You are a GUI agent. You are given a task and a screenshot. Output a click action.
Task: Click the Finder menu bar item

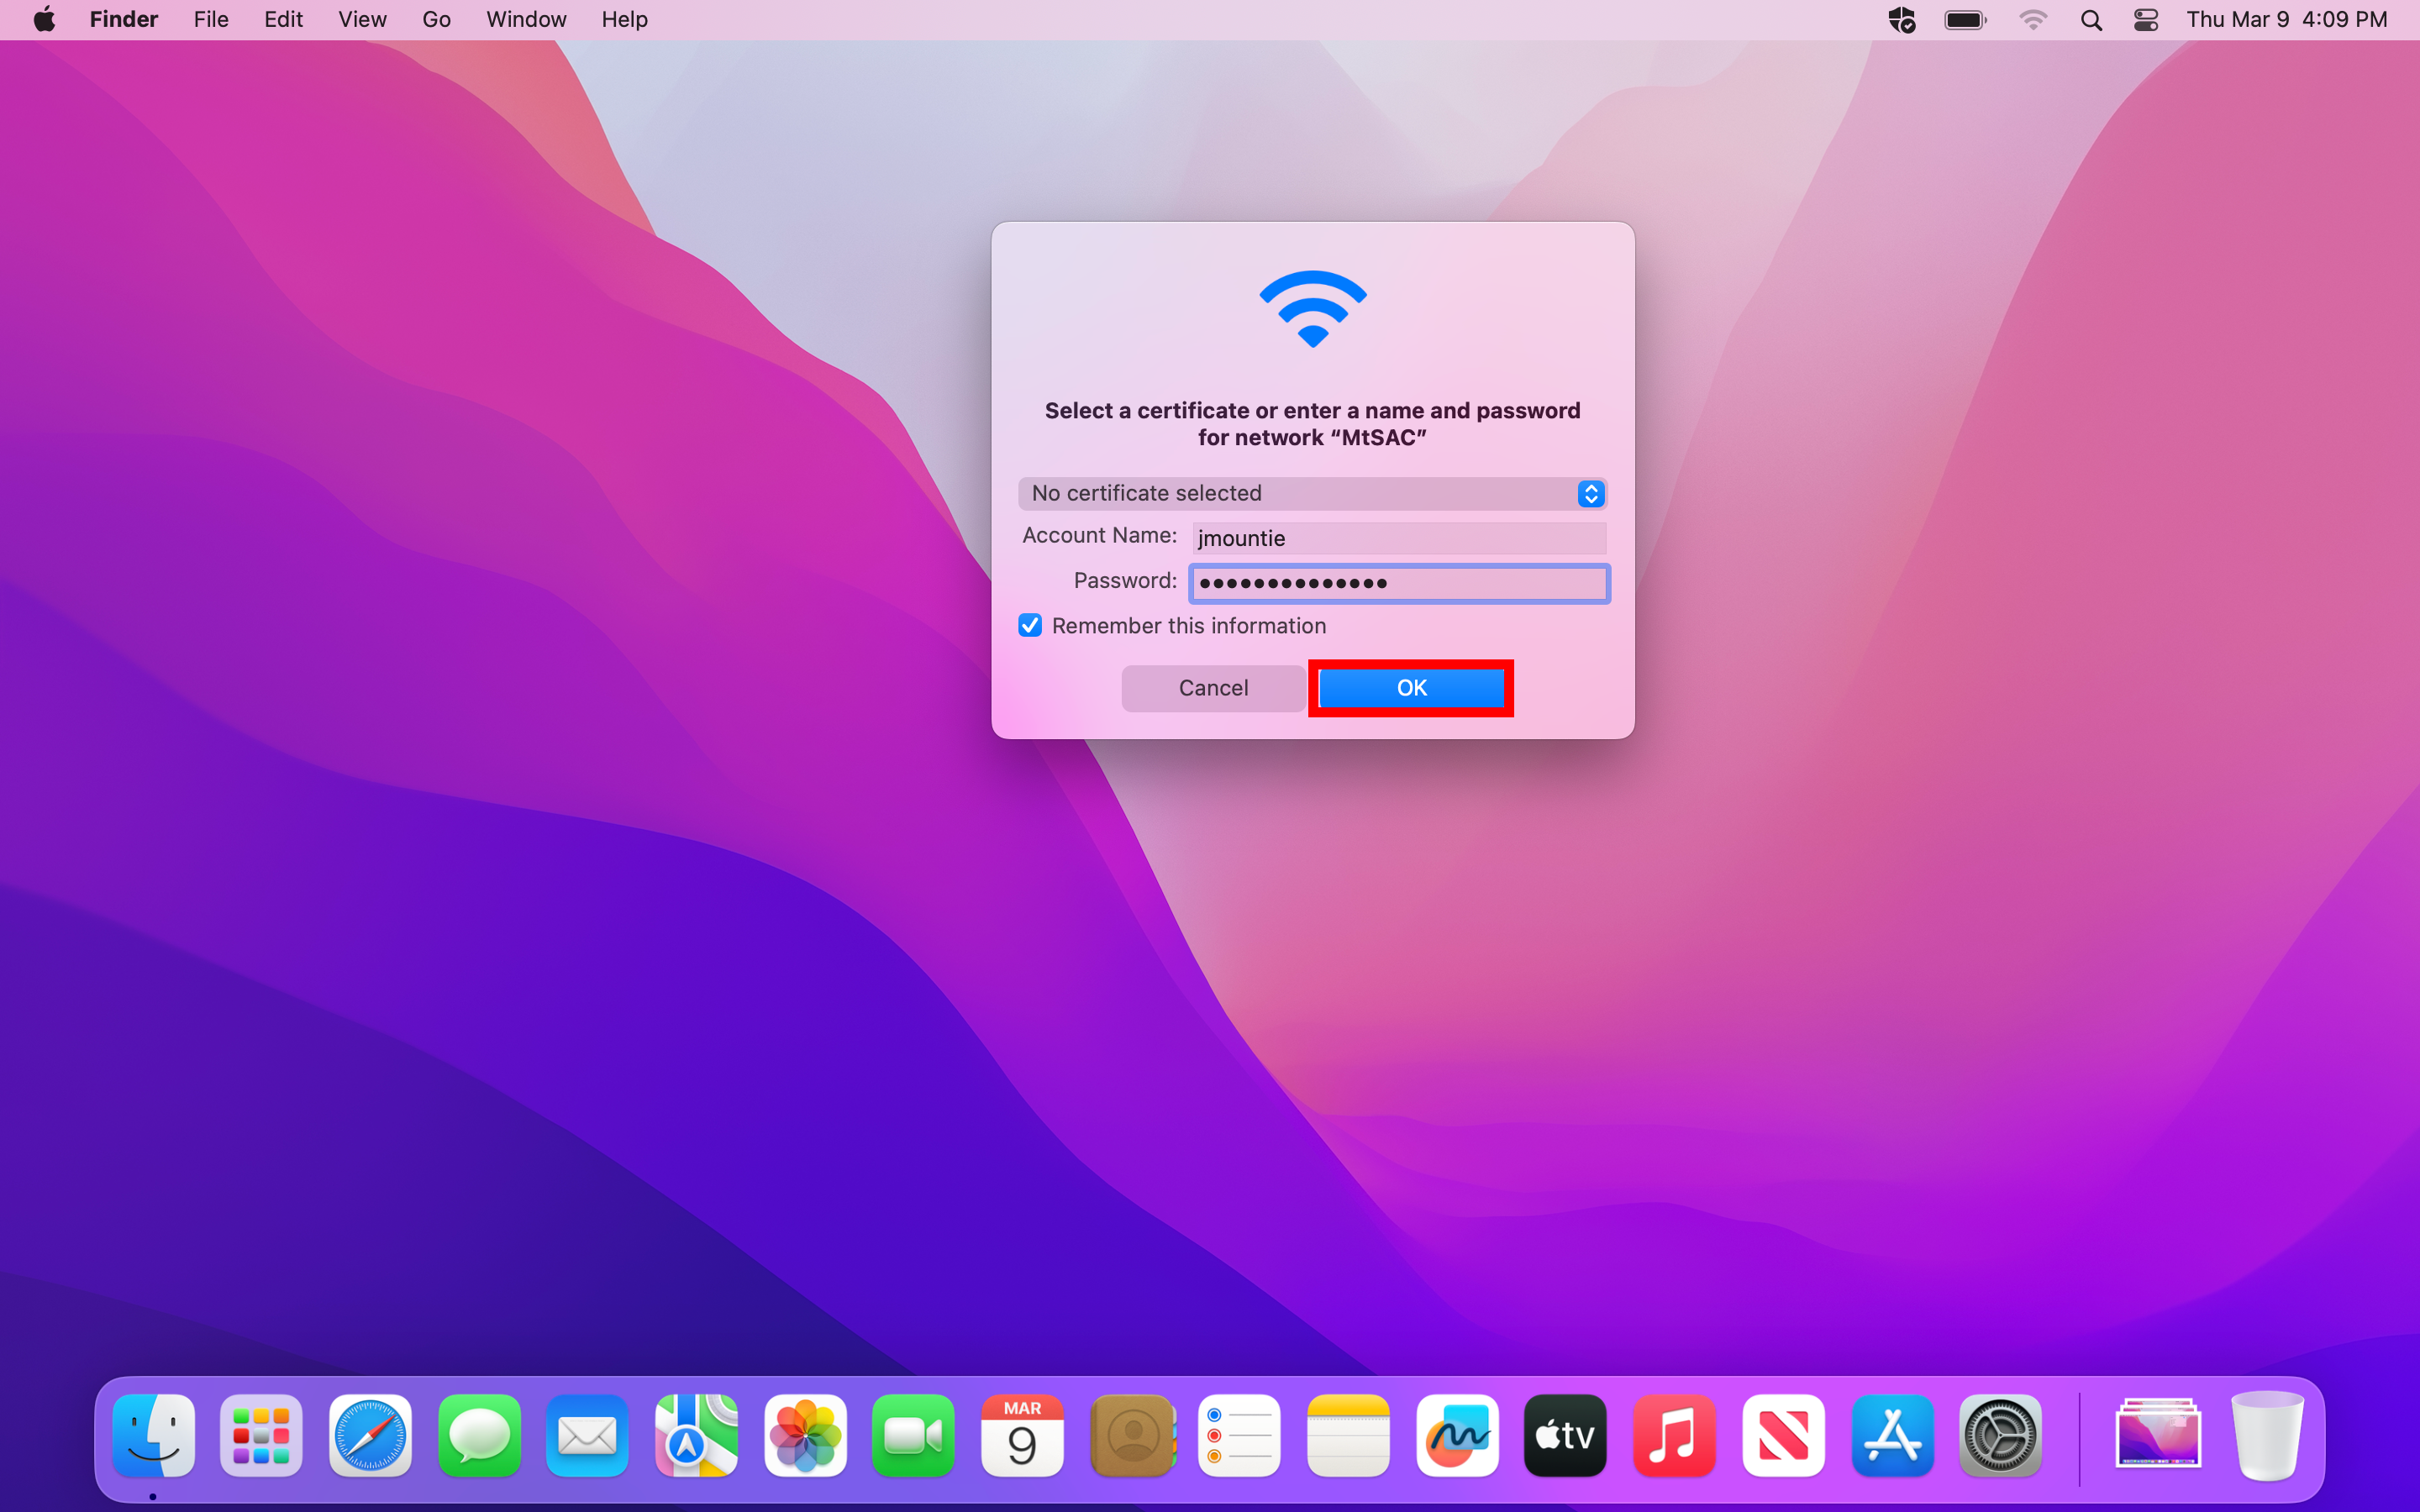click(124, 19)
